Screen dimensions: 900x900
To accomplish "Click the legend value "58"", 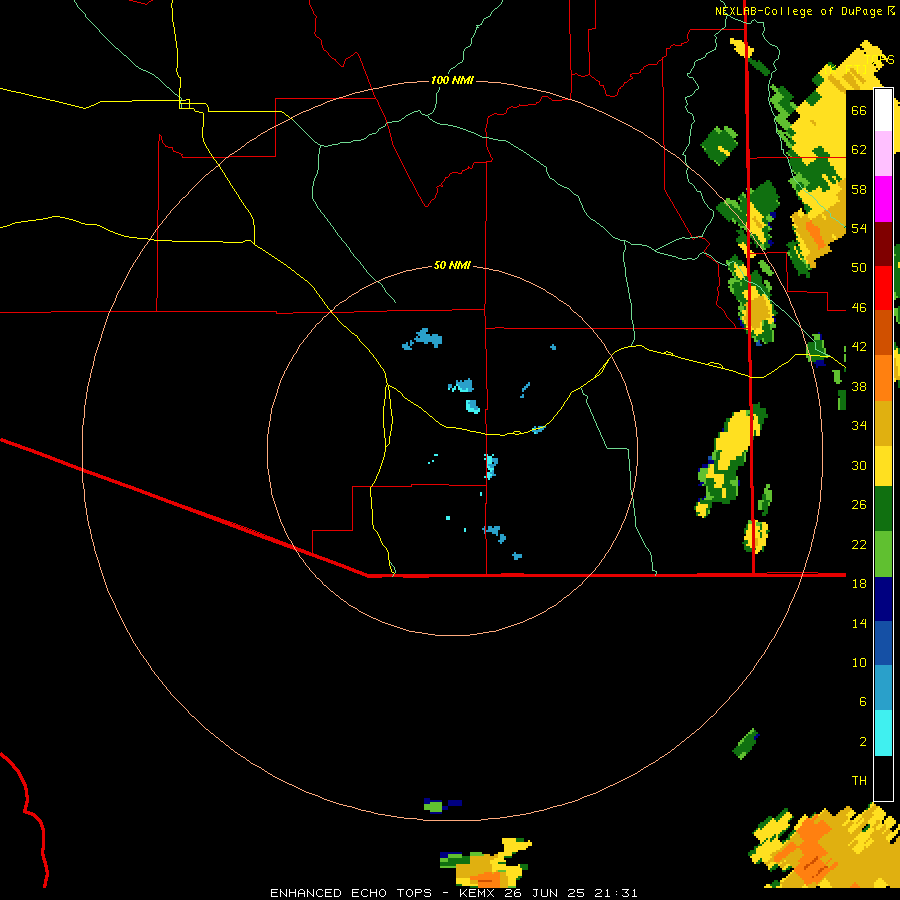I will point(859,189).
